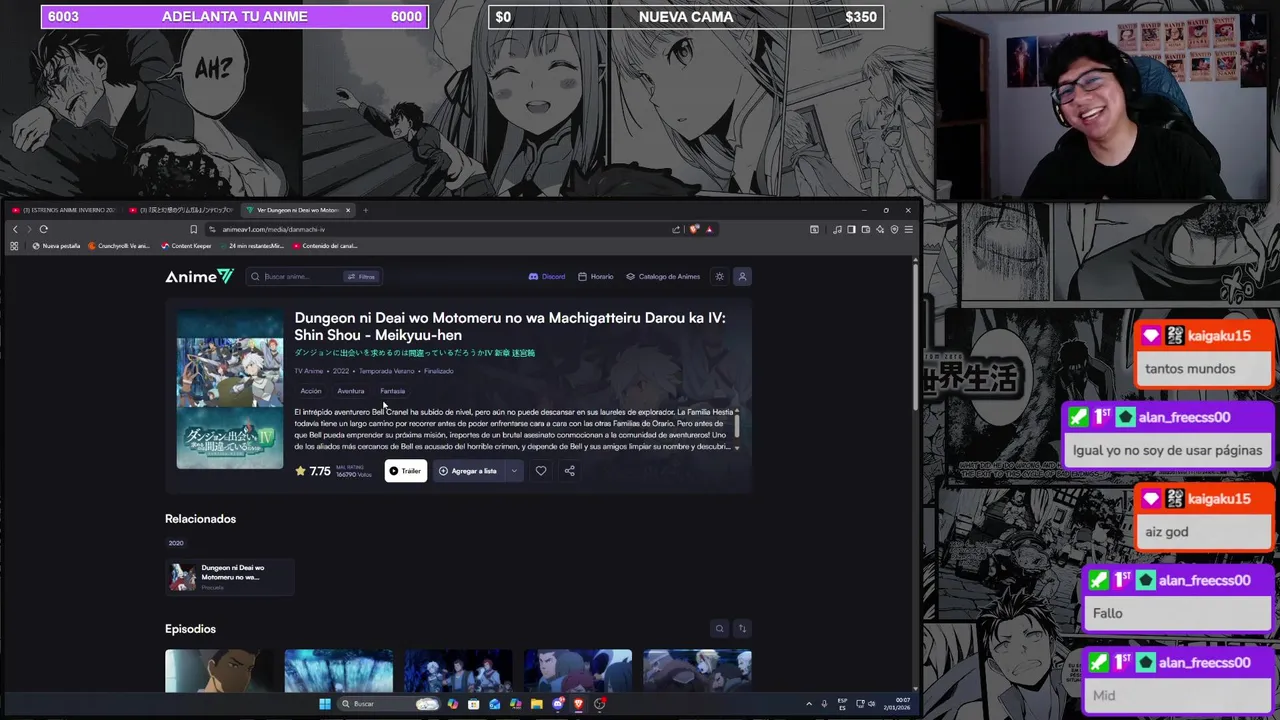Viewport: 1280px width, 720px height.
Task: Open related Dungeon ni Deai wo Motomeru prequel
Action: point(230,576)
